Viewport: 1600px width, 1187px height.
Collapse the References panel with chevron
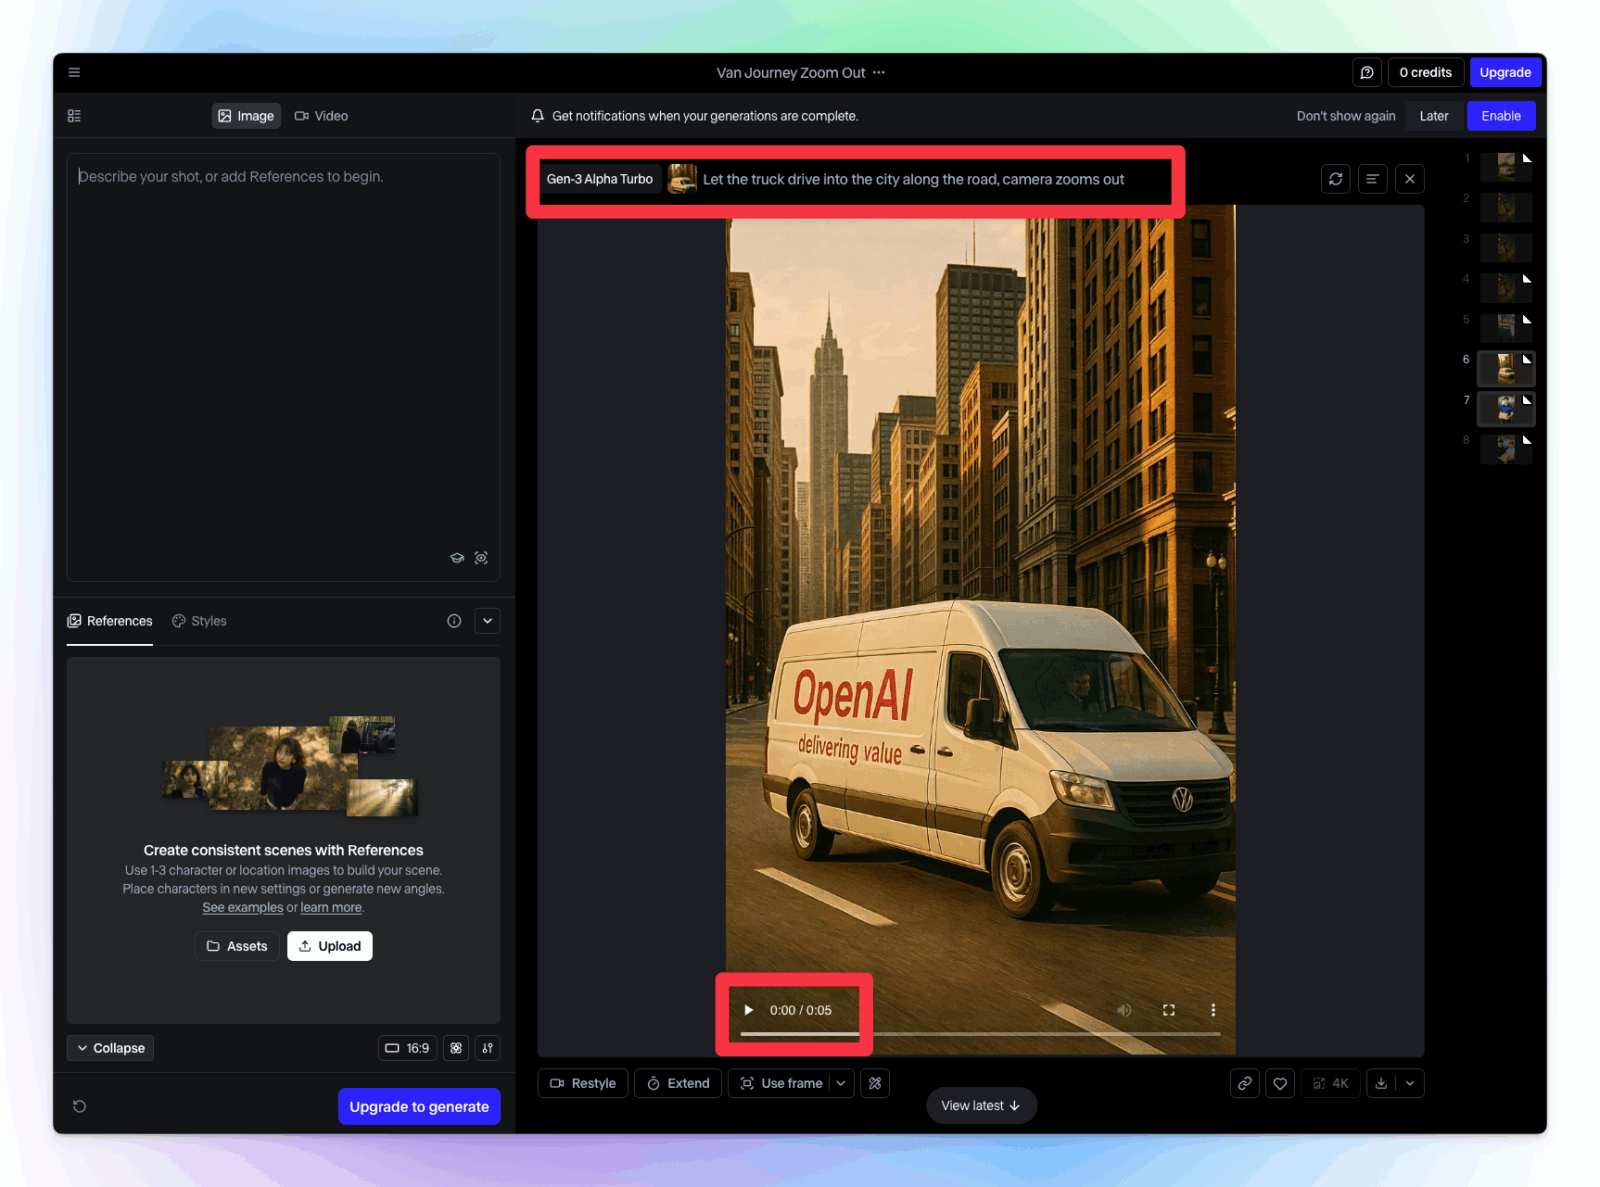487,621
